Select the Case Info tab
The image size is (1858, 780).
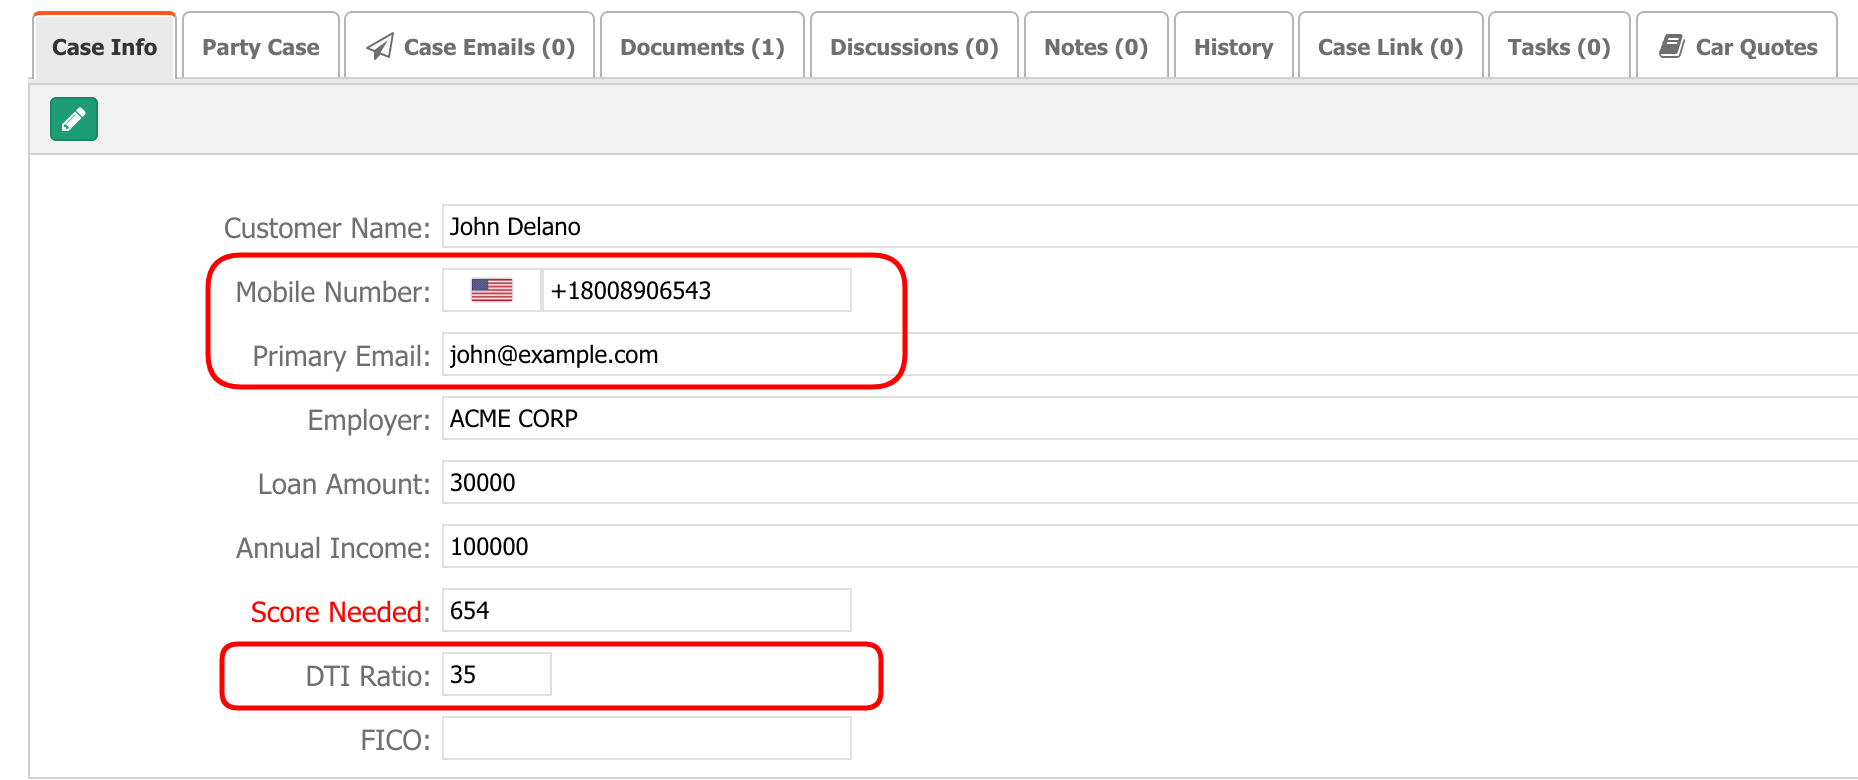[x=104, y=47]
